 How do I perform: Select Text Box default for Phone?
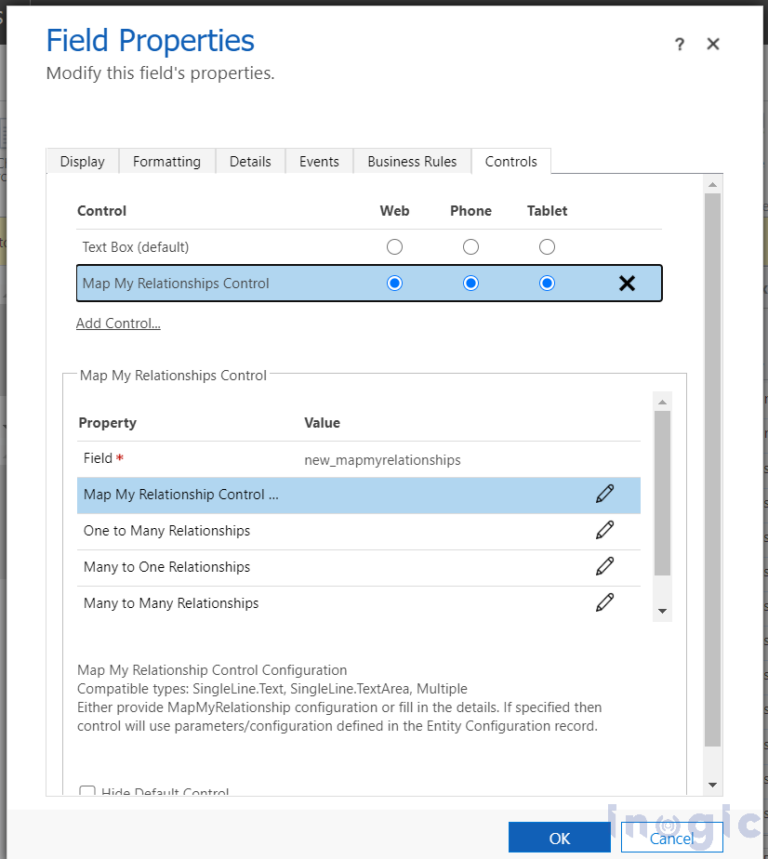(471, 247)
